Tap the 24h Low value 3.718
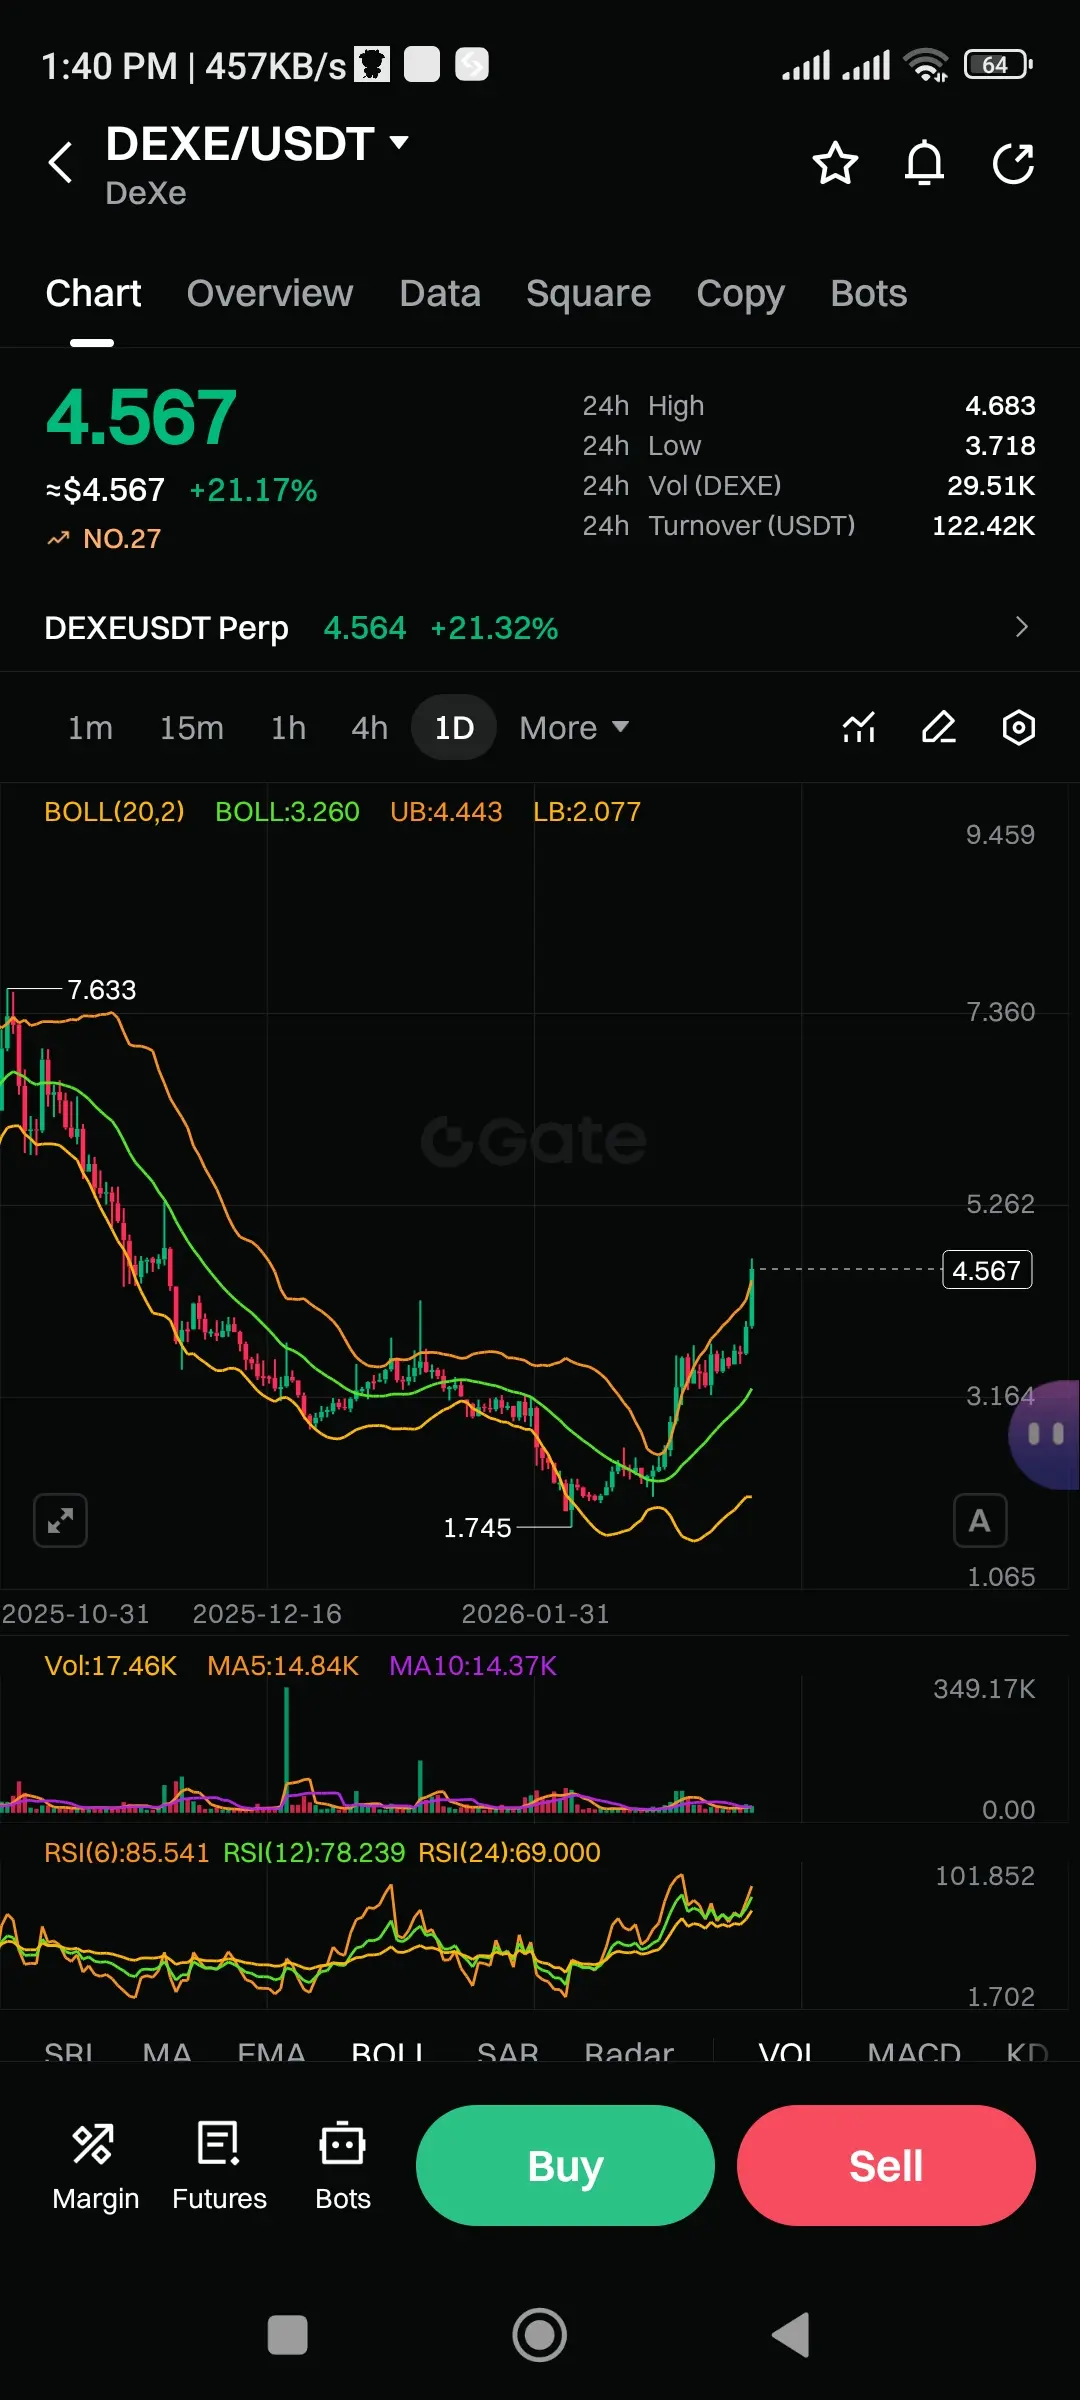Image resolution: width=1080 pixels, height=2400 pixels. [1000, 446]
